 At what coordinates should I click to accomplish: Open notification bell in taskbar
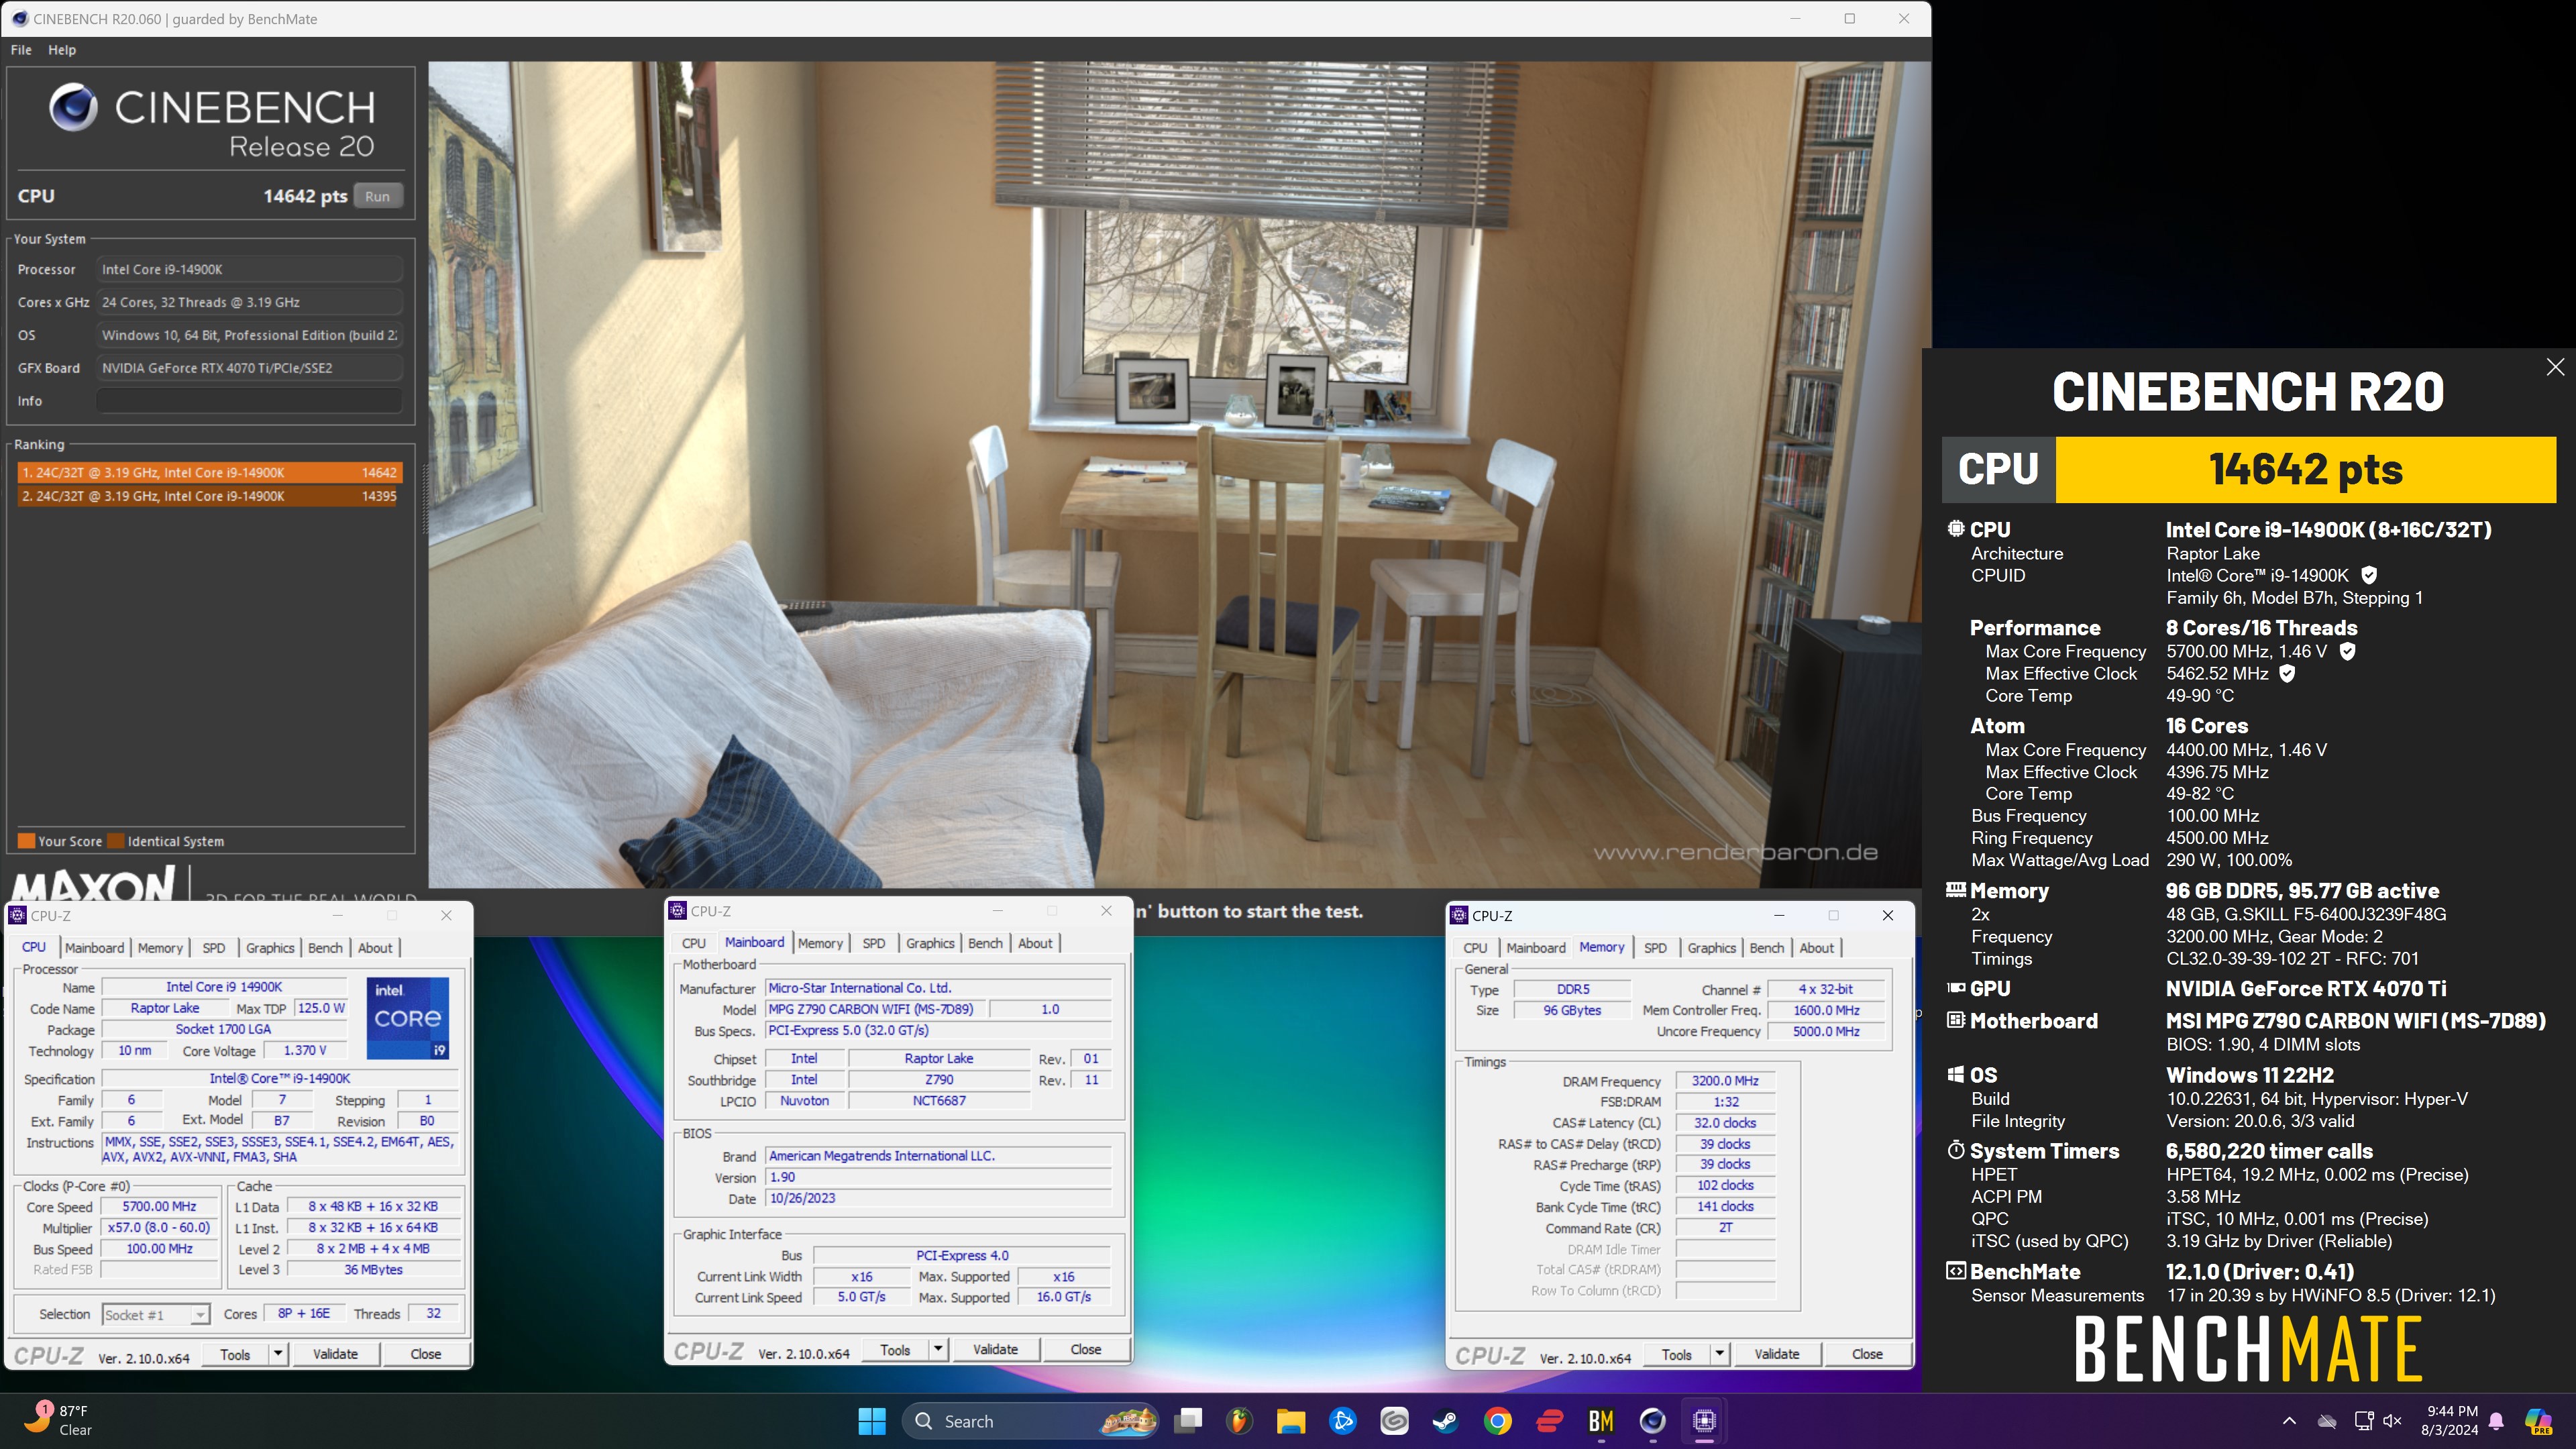pyautogui.click(x=2496, y=1421)
